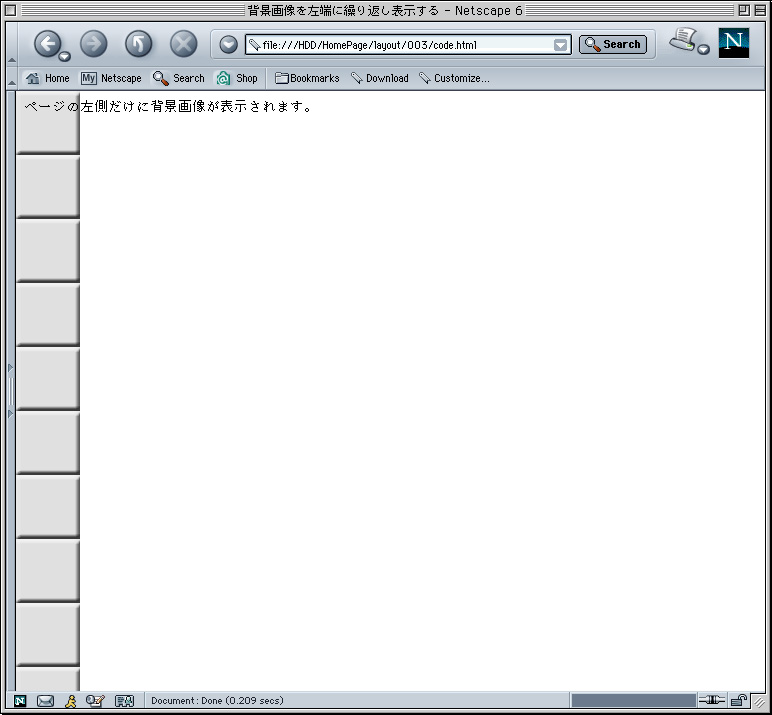Click the window close box in the title bar
772x715 pixels.
point(10,10)
